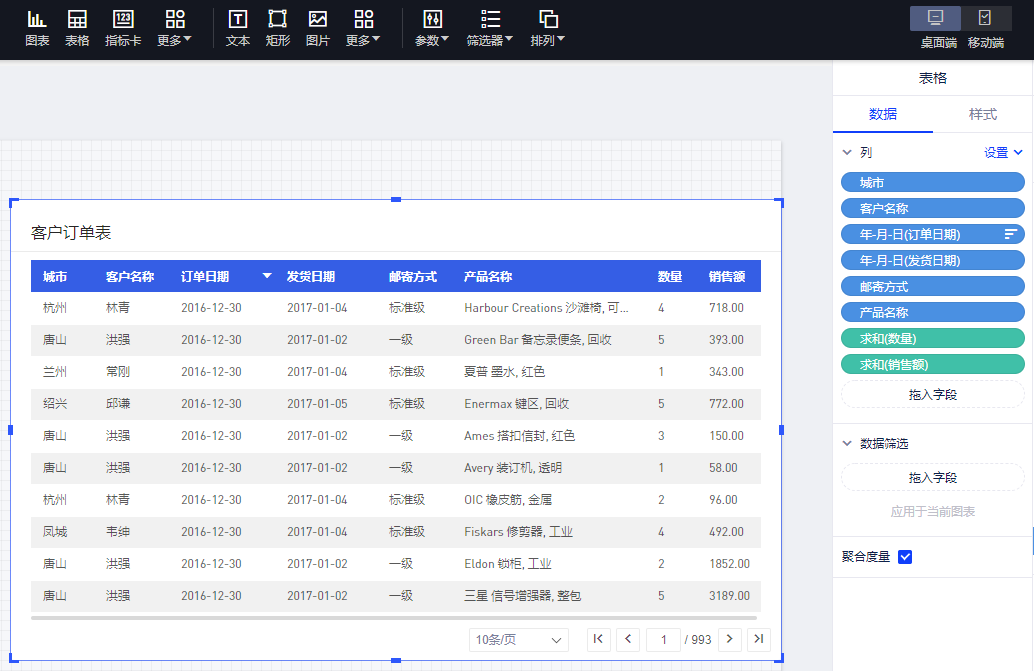Go to next page of table
This screenshot has height=671, width=1034.
pos(730,639)
